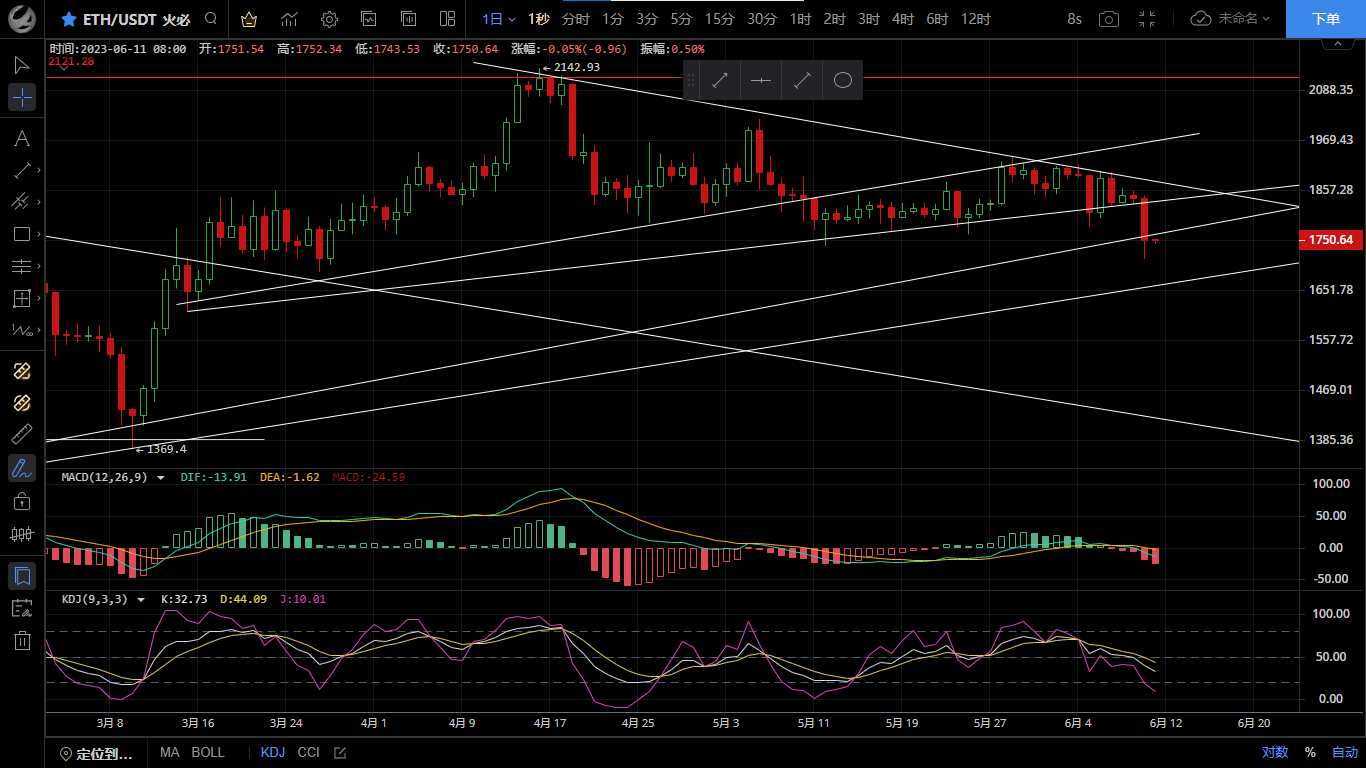Select the text annotation tool
This screenshot has height=768, width=1366.
coord(22,138)
